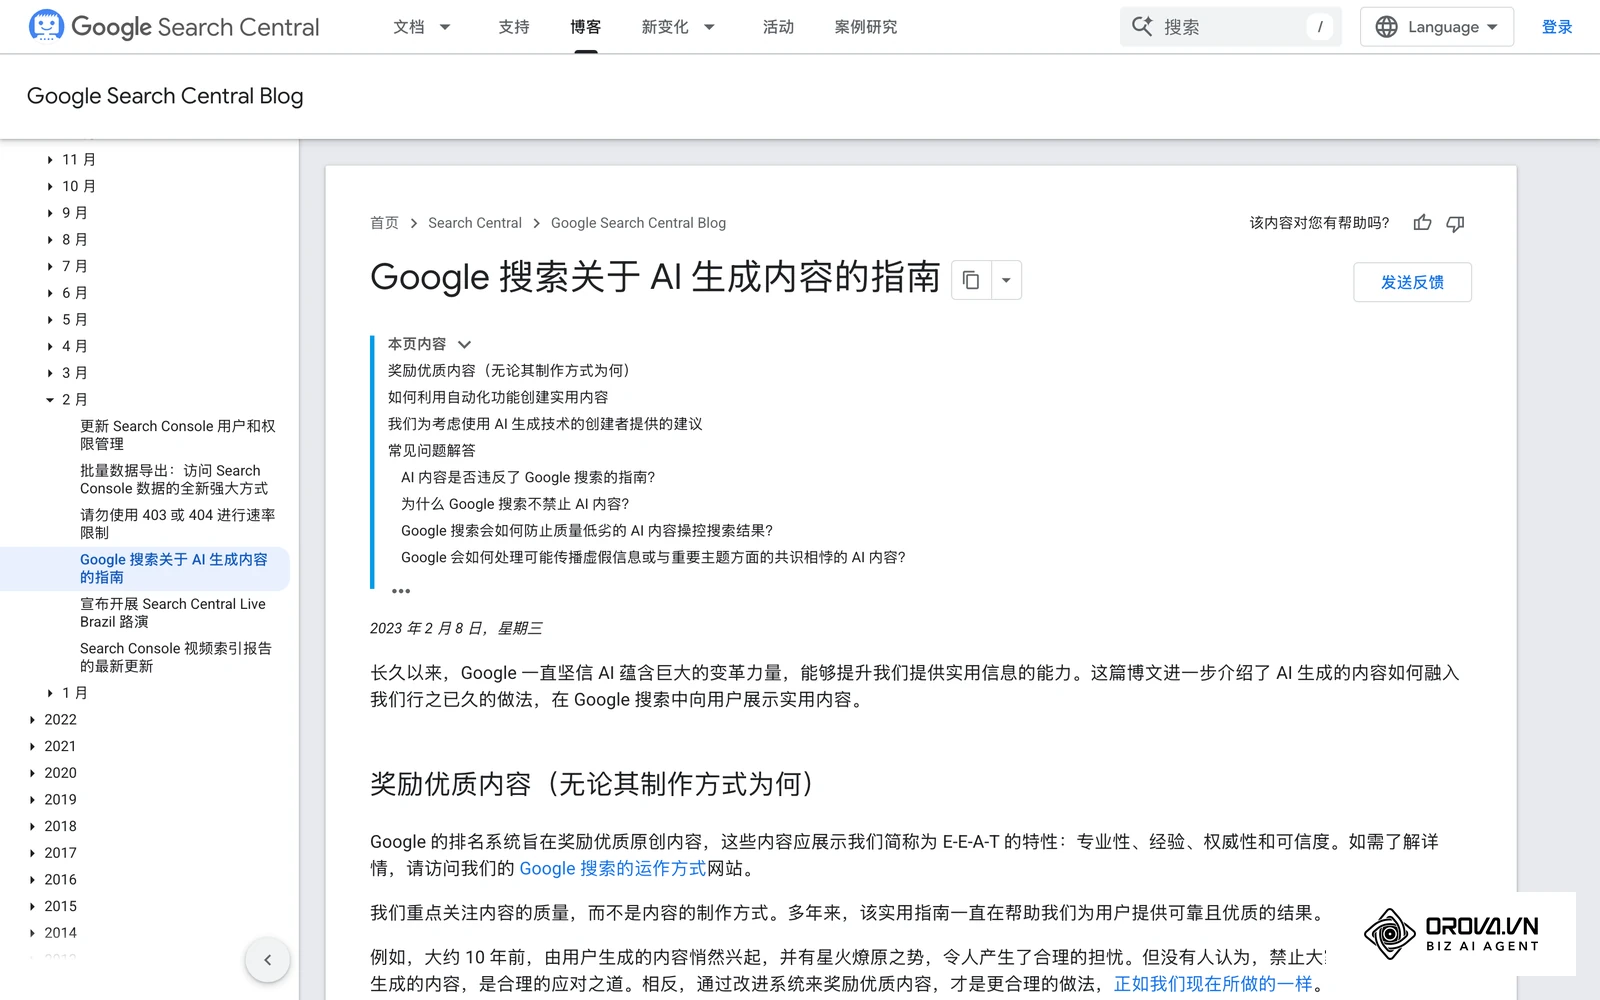Open the Google 搜索的运作方式 link
The width and height of the screenshot is (1600, 1000).
click(x=612, y=869)
